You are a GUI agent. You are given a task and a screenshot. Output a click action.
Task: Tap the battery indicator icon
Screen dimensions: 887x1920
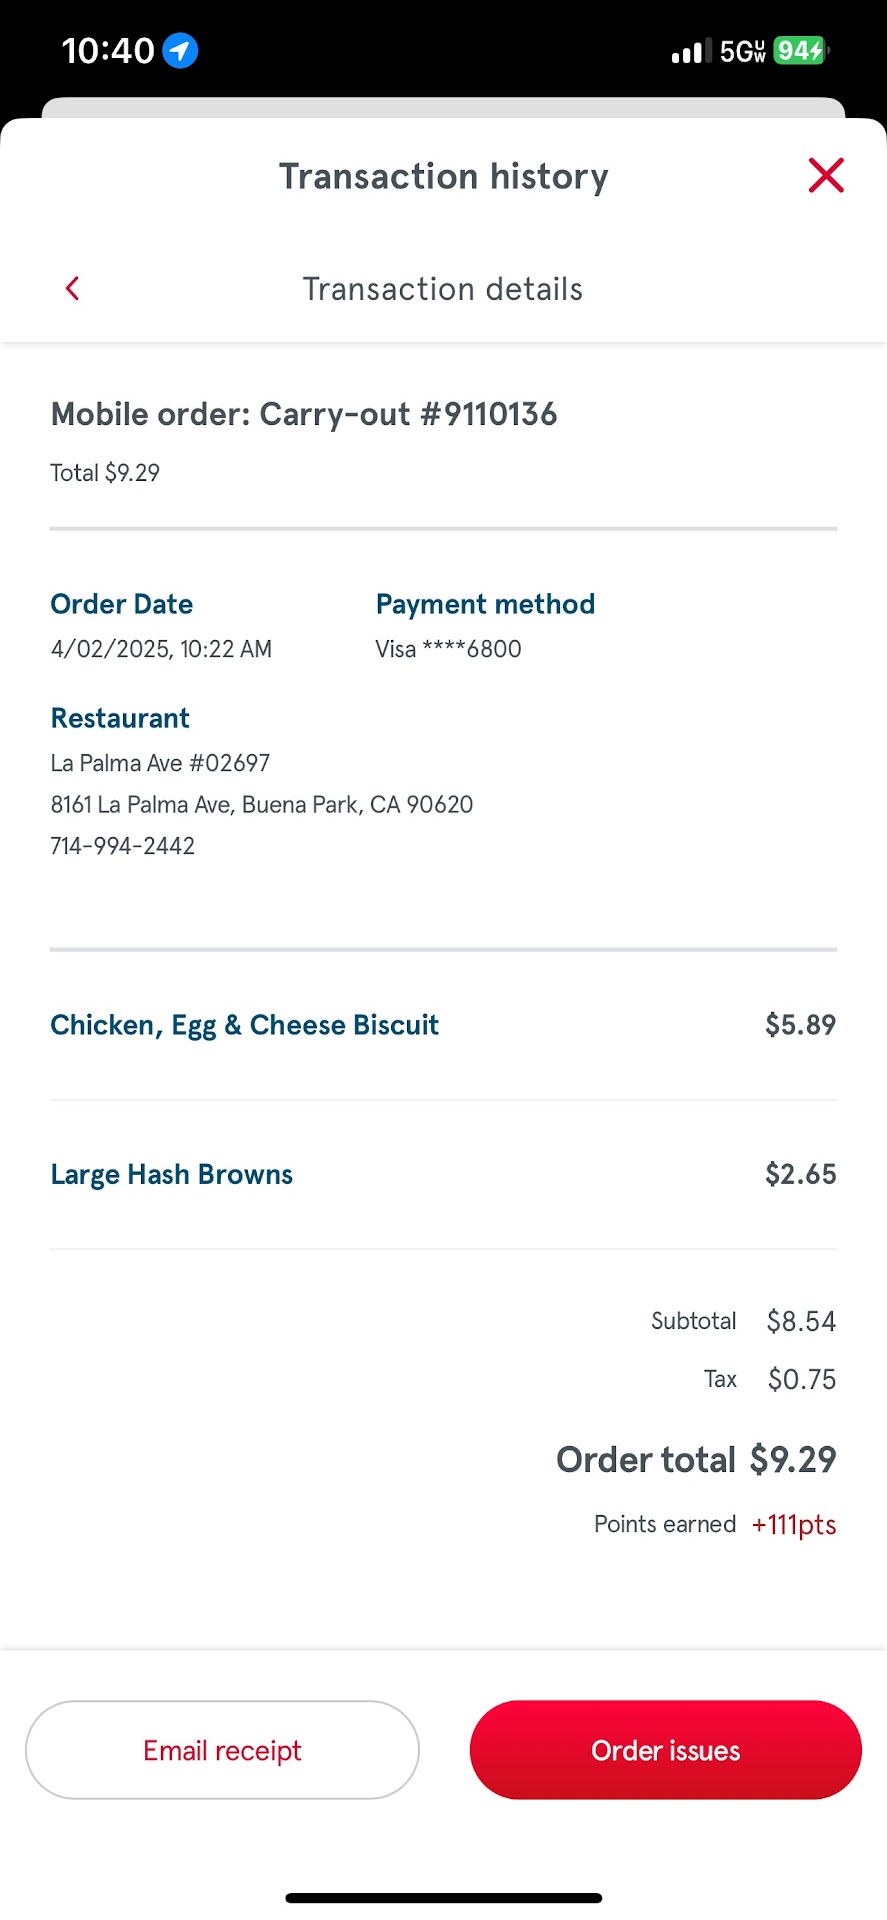pyautogui.click(x=801, y=50)
